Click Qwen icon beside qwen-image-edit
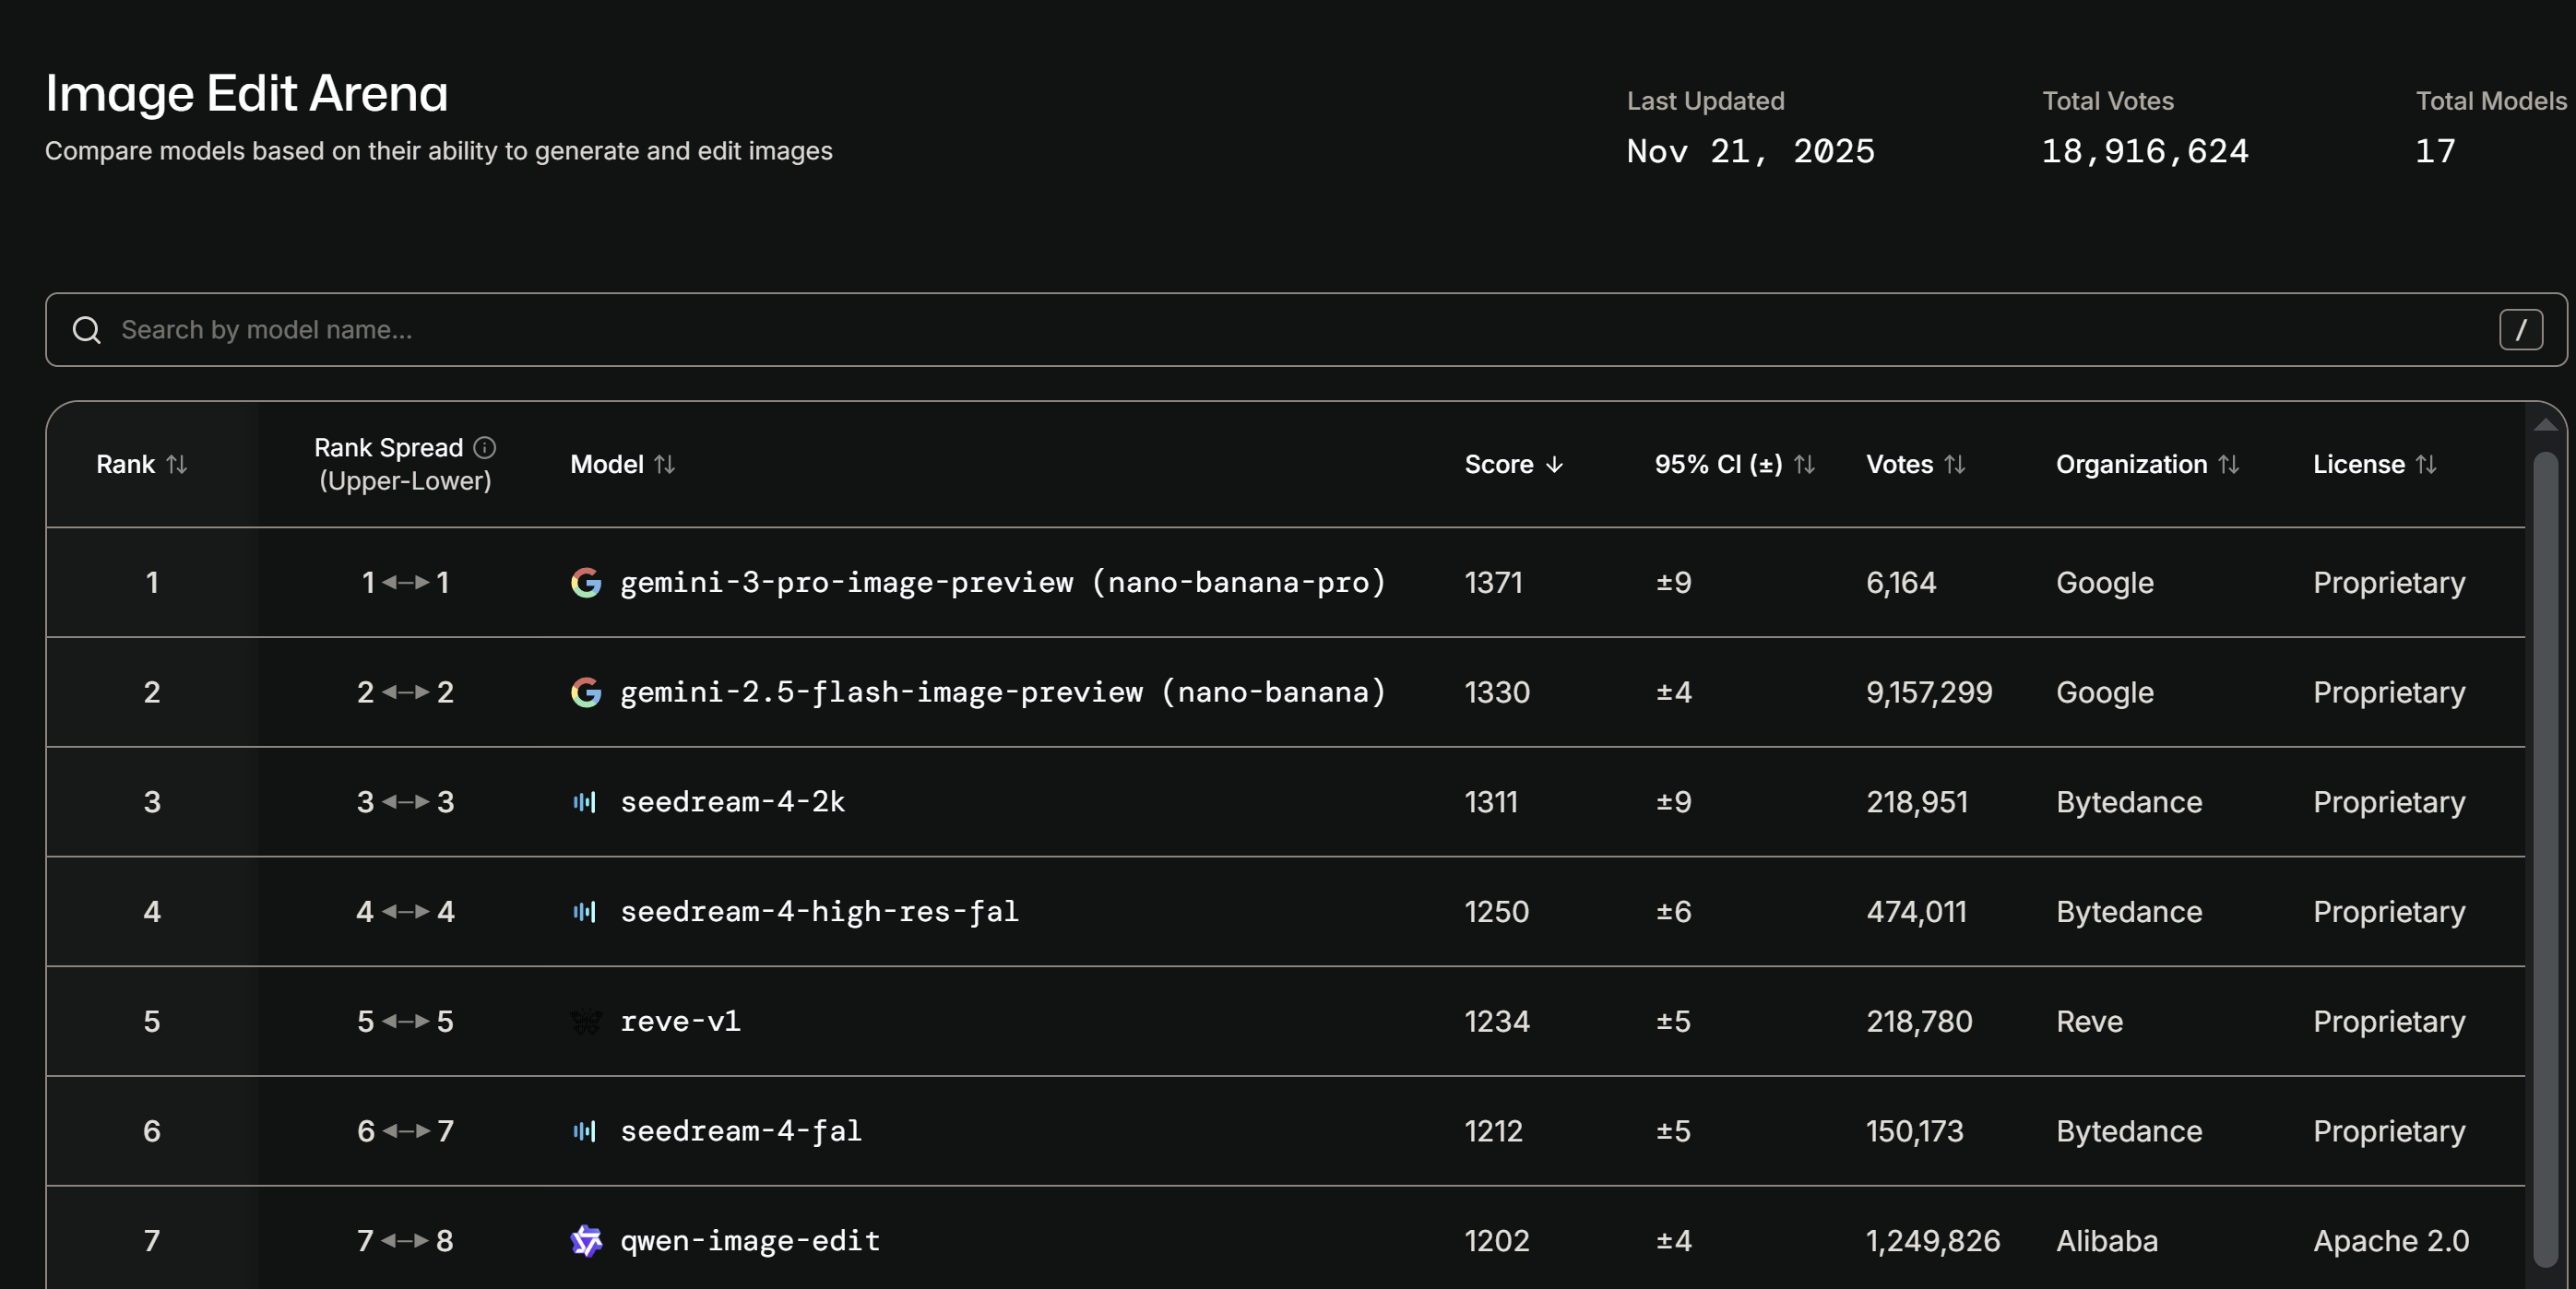Screen dimensions: 2576x1289 586,1241
